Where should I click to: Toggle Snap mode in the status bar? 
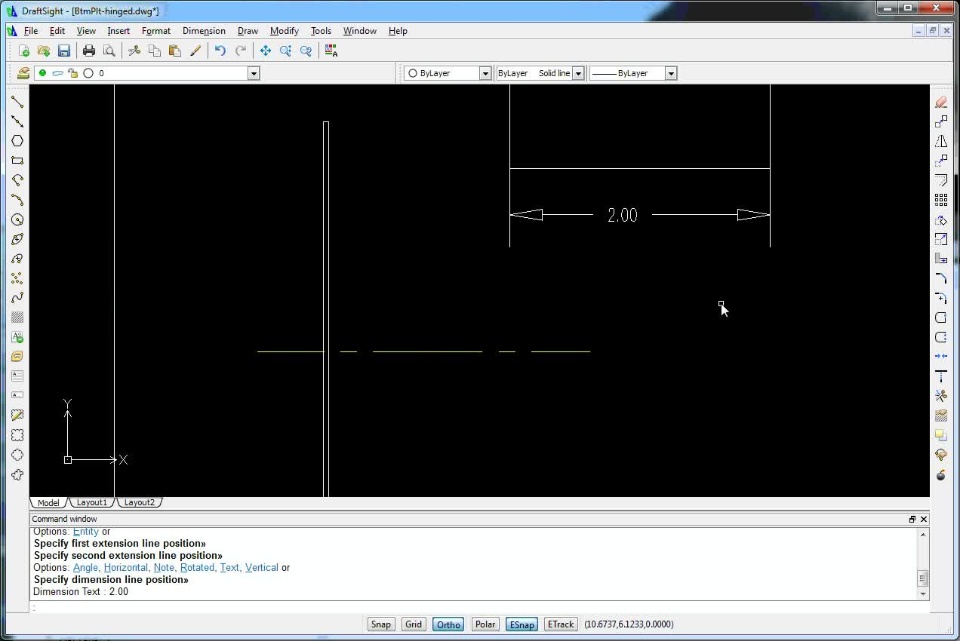(x=380, y=624)
